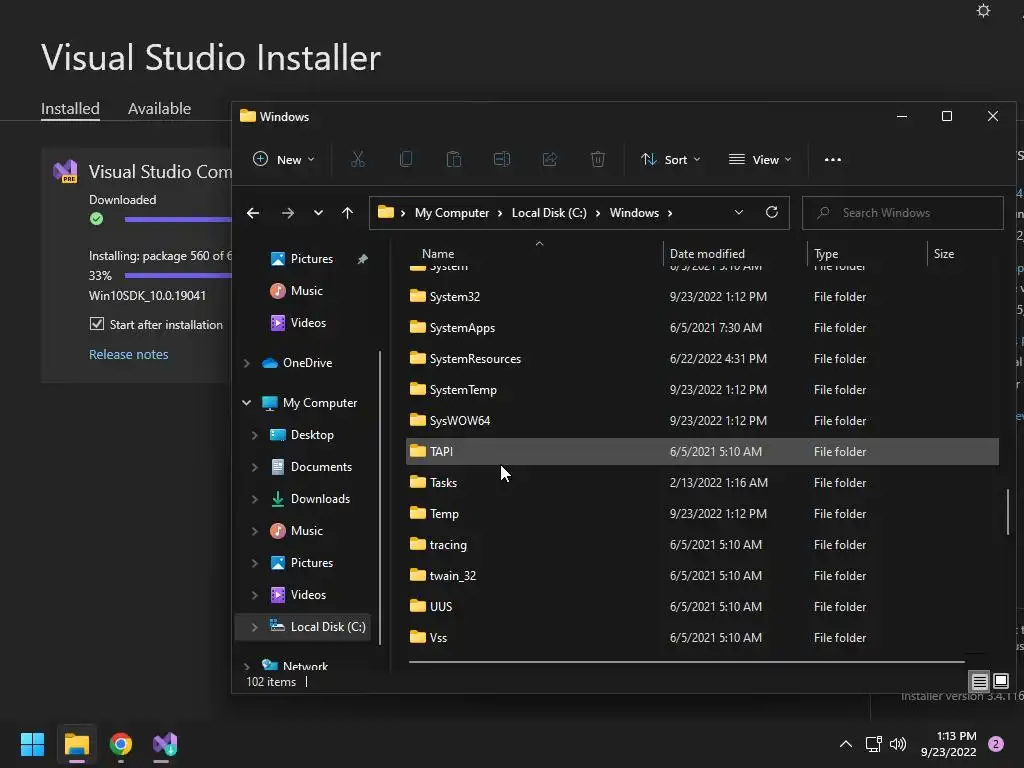Image resolution: width=1024 pixels, height=768 pixels.
Task: Open the See more ellipsis menu
Action: [x=833, y=159]
